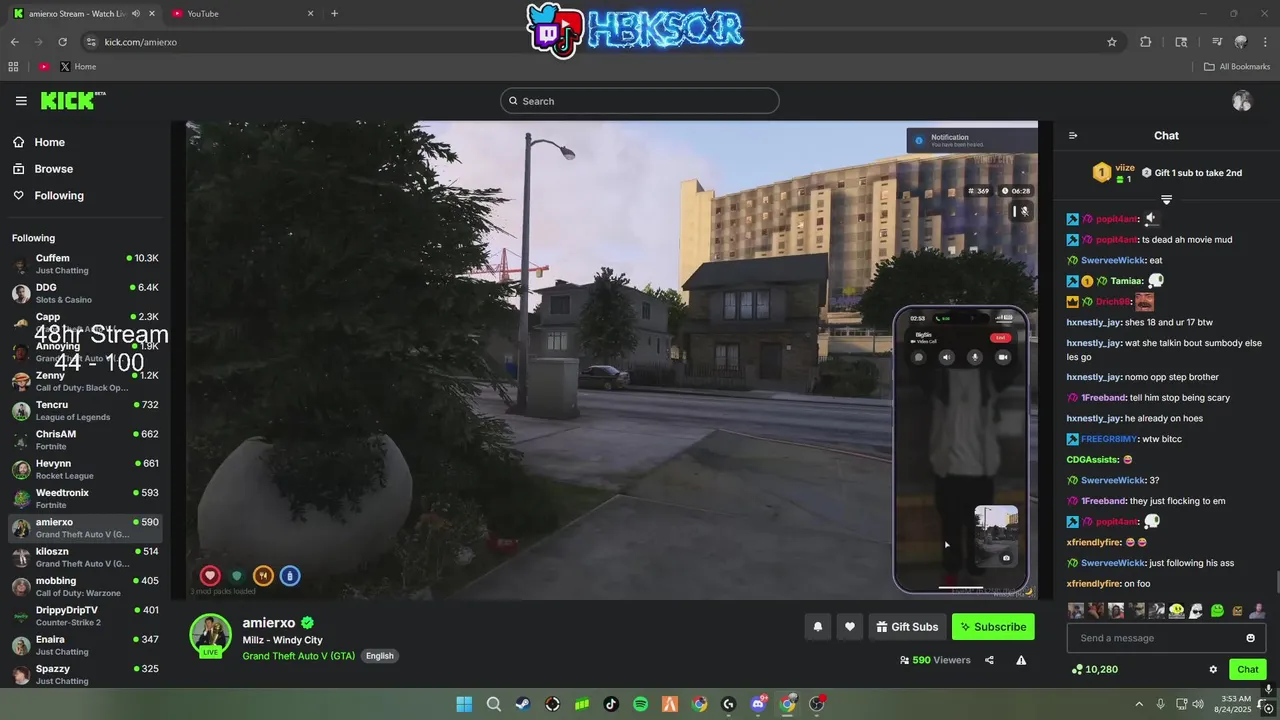Click username CDGAssists in chat
This screenshot has width=1280, height=720.
click(1092, 460)
